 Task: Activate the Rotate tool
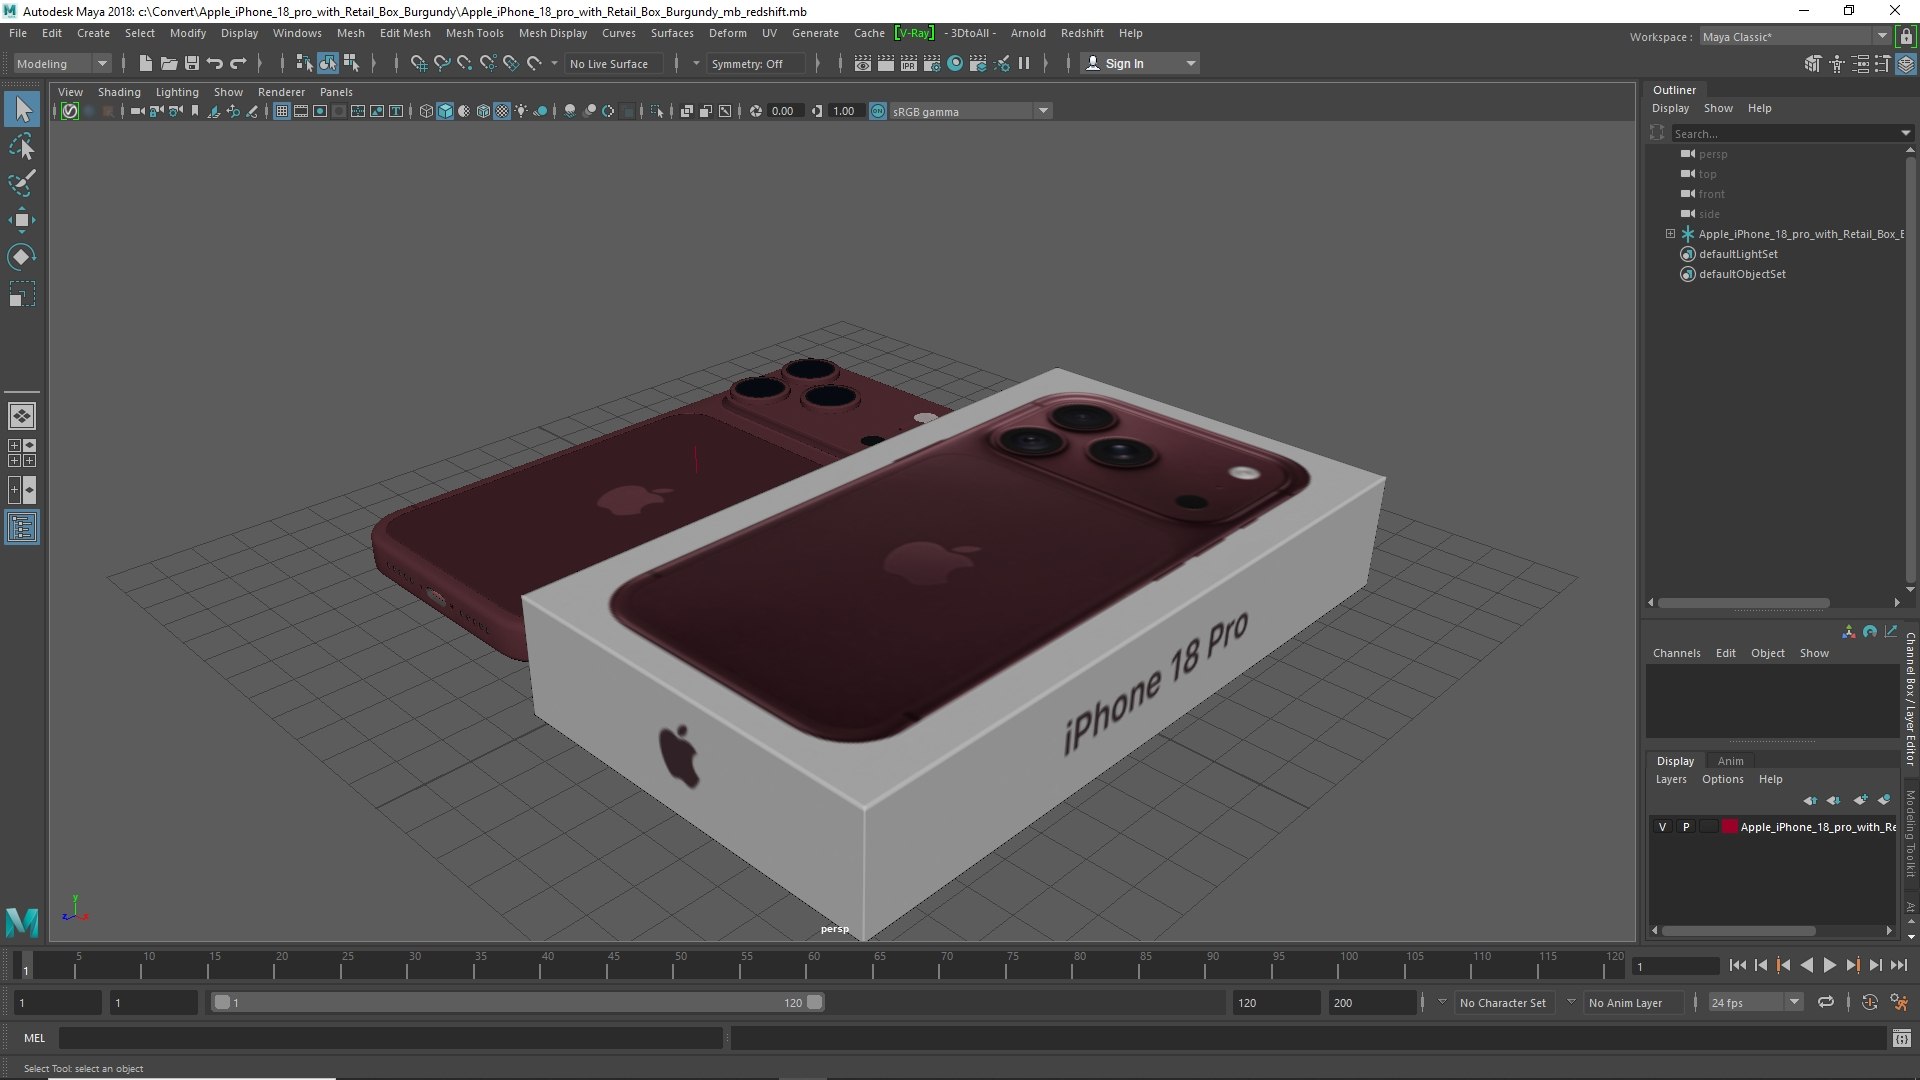pos(22,257)
